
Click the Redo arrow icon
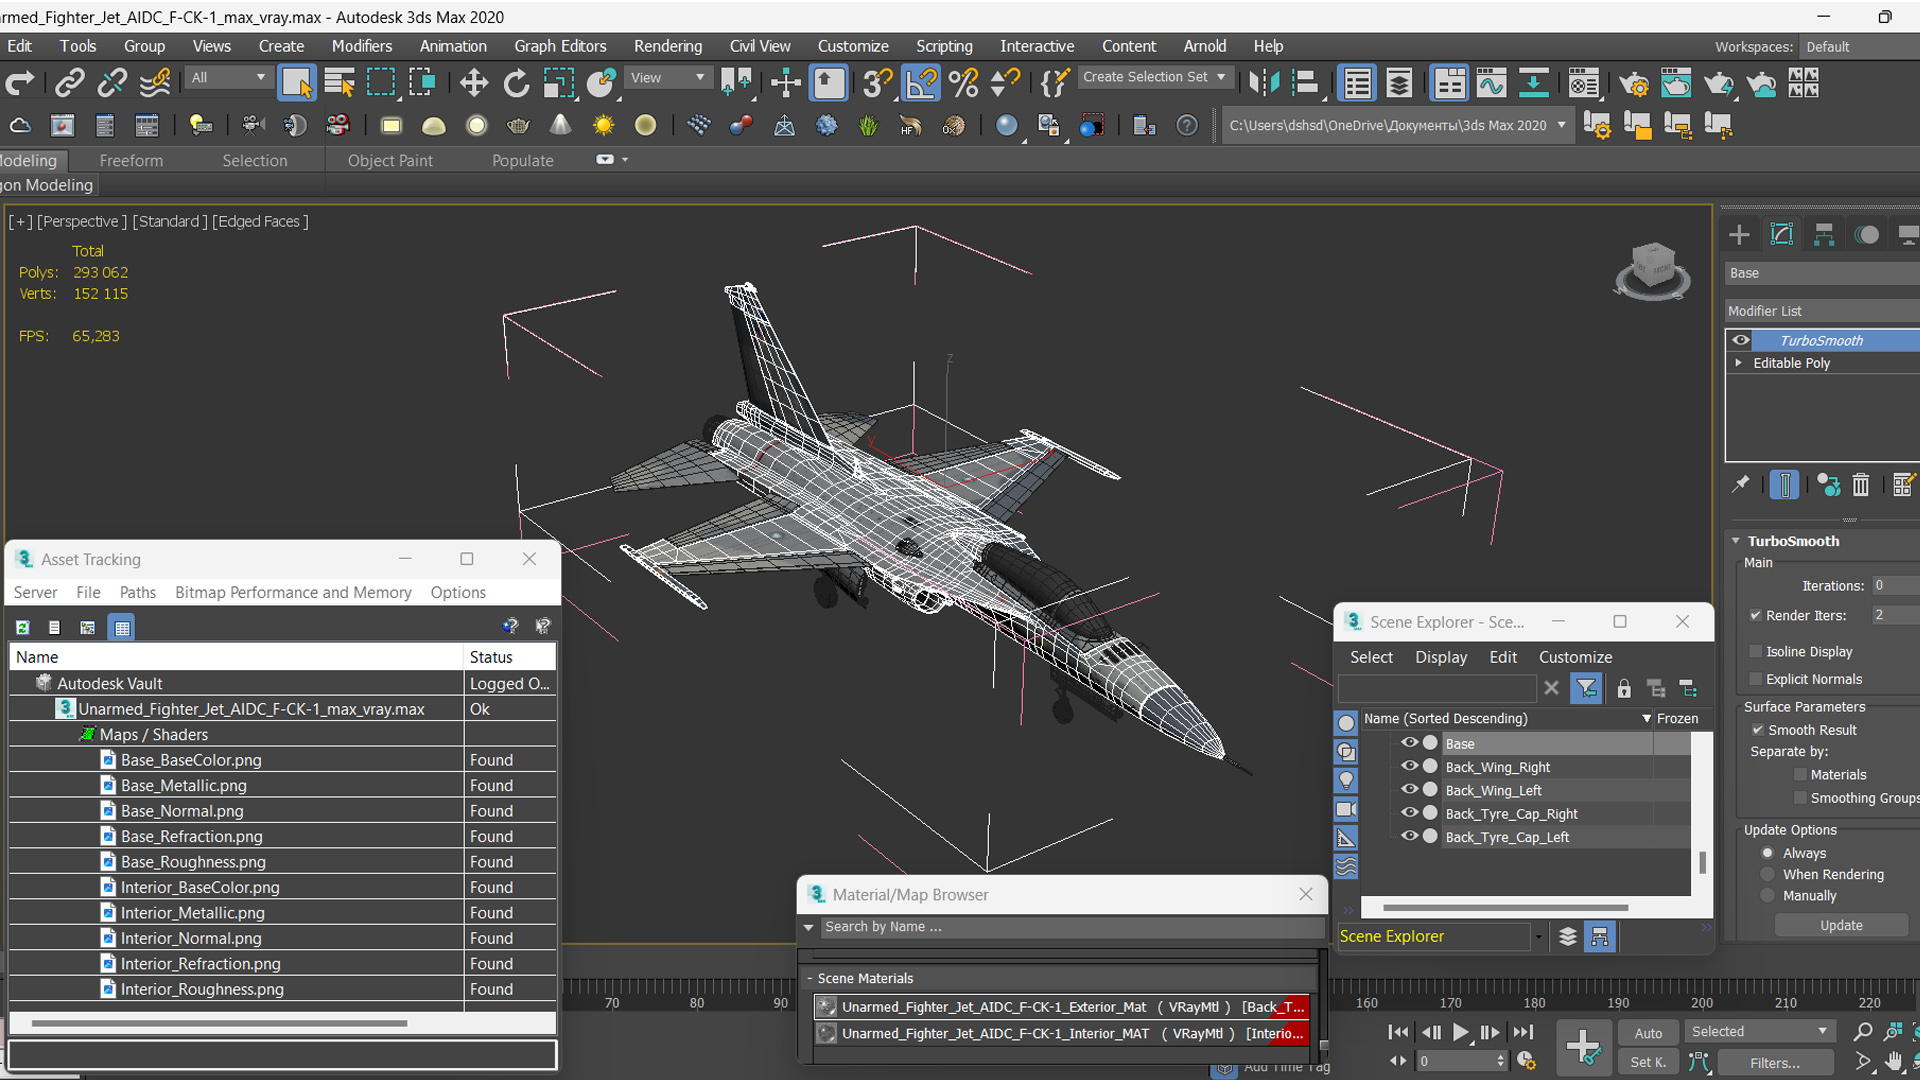pyautogui.click(x=20, y=83)
